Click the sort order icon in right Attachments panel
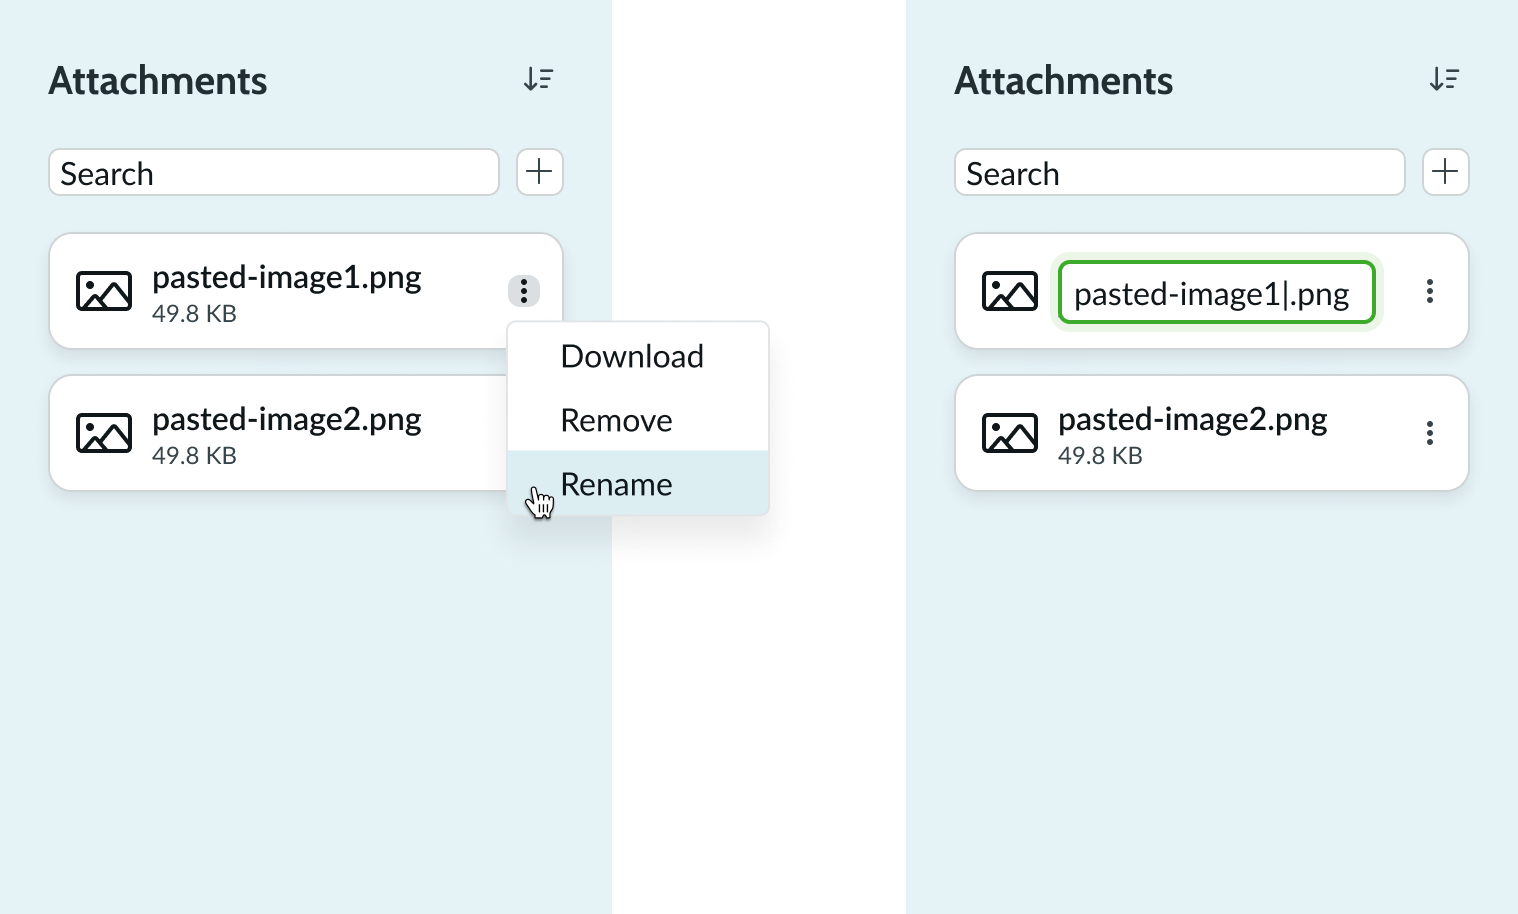This screenshot has height=914, width=1518. click(1444, 78)
